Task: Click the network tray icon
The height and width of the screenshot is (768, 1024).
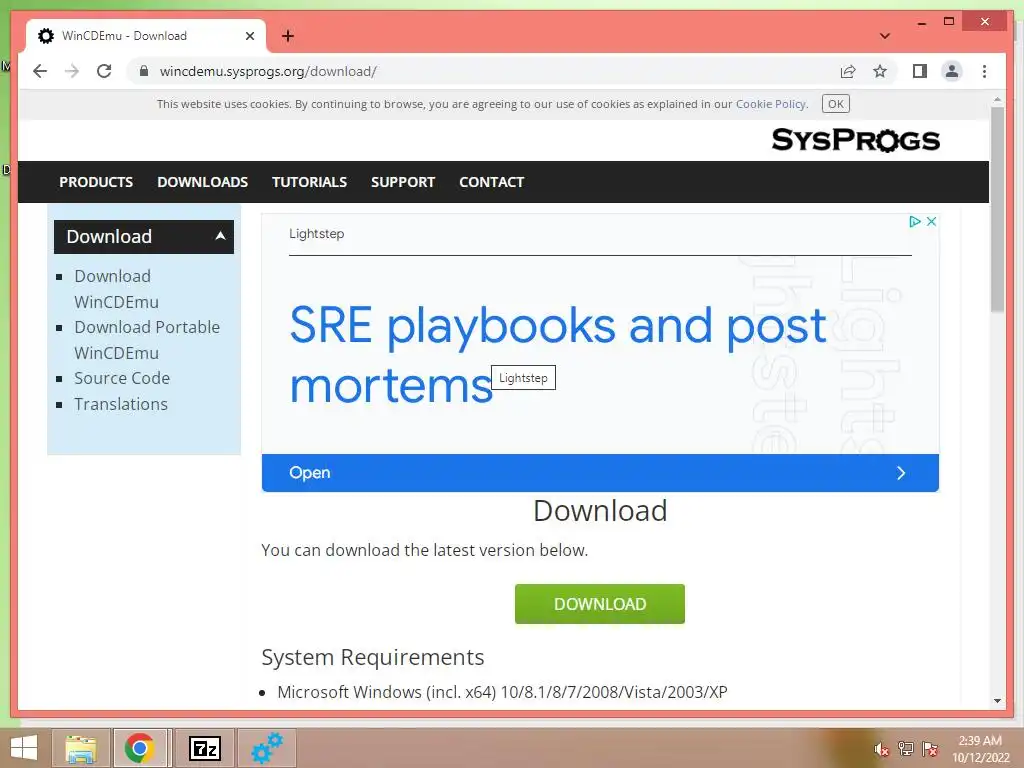Action: tap(905, 749)
